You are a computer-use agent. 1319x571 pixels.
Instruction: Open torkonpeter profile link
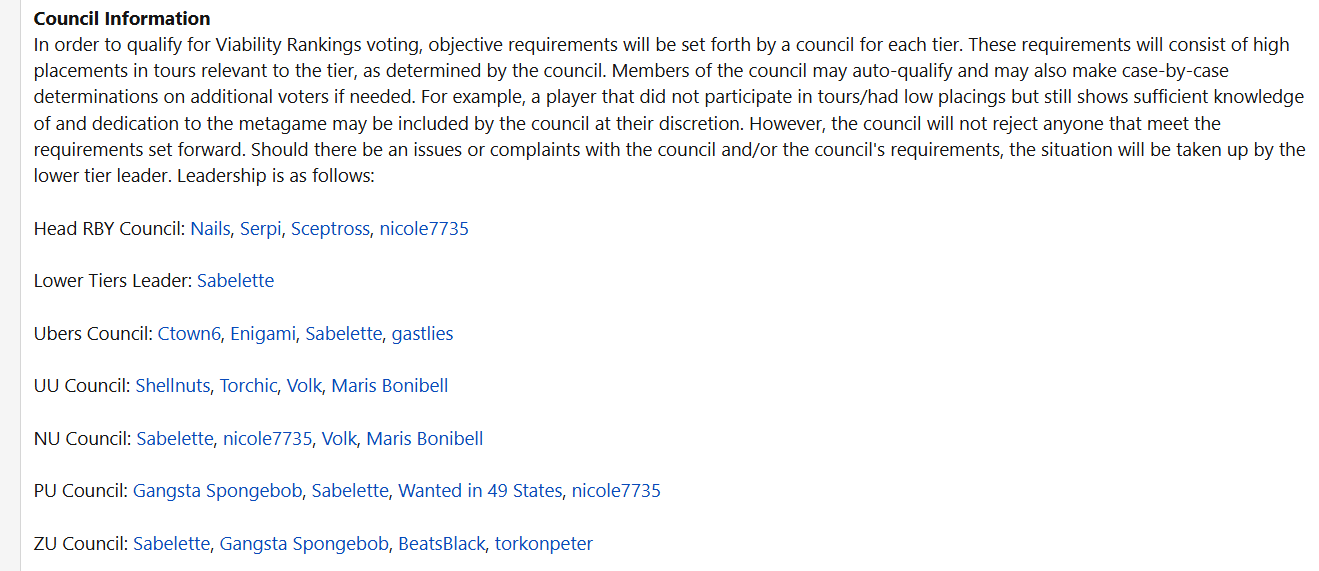tap(544, 543)
